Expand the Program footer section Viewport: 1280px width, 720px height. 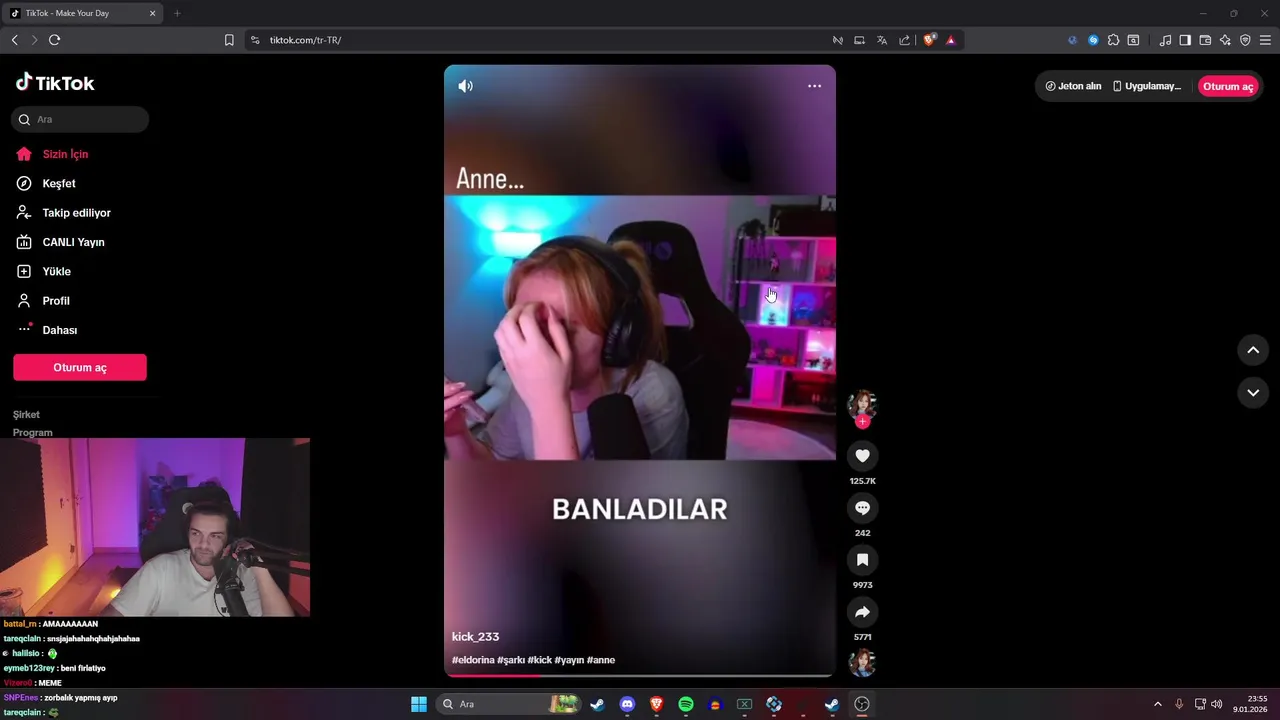(x=32, y=432)
